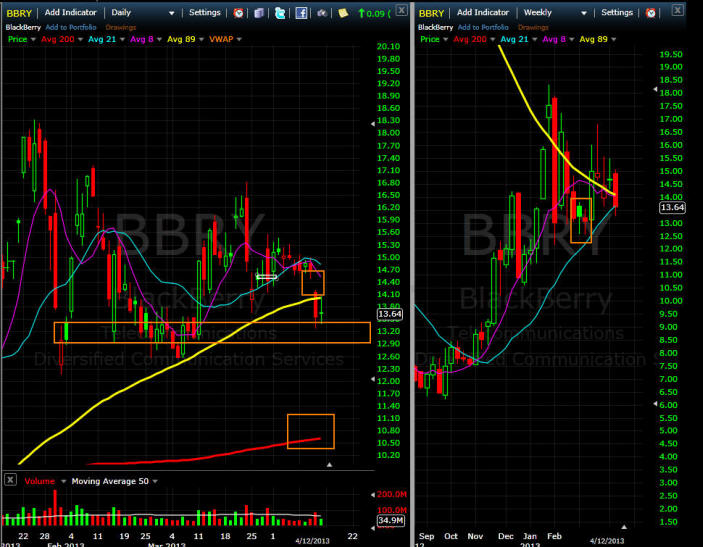Click the purple stacked windows icon in Daily toolbar

(259, 13)
